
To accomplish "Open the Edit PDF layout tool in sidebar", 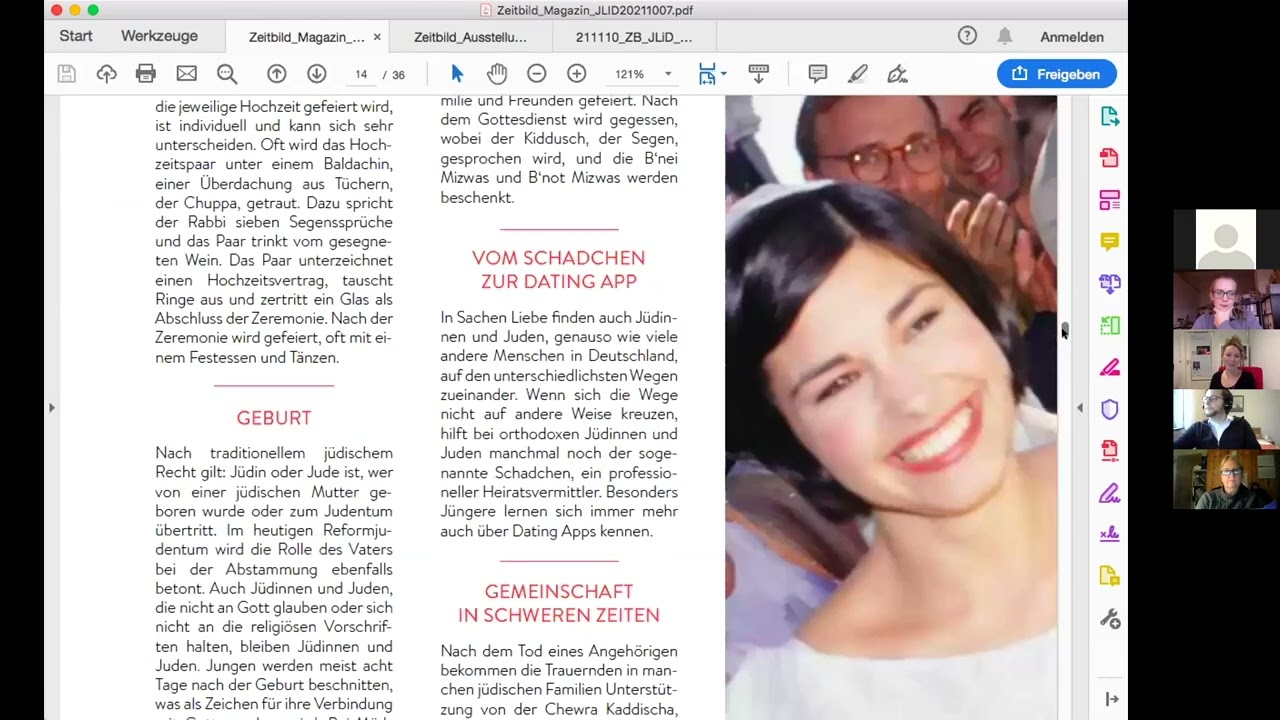I will tap(1110, 200).
